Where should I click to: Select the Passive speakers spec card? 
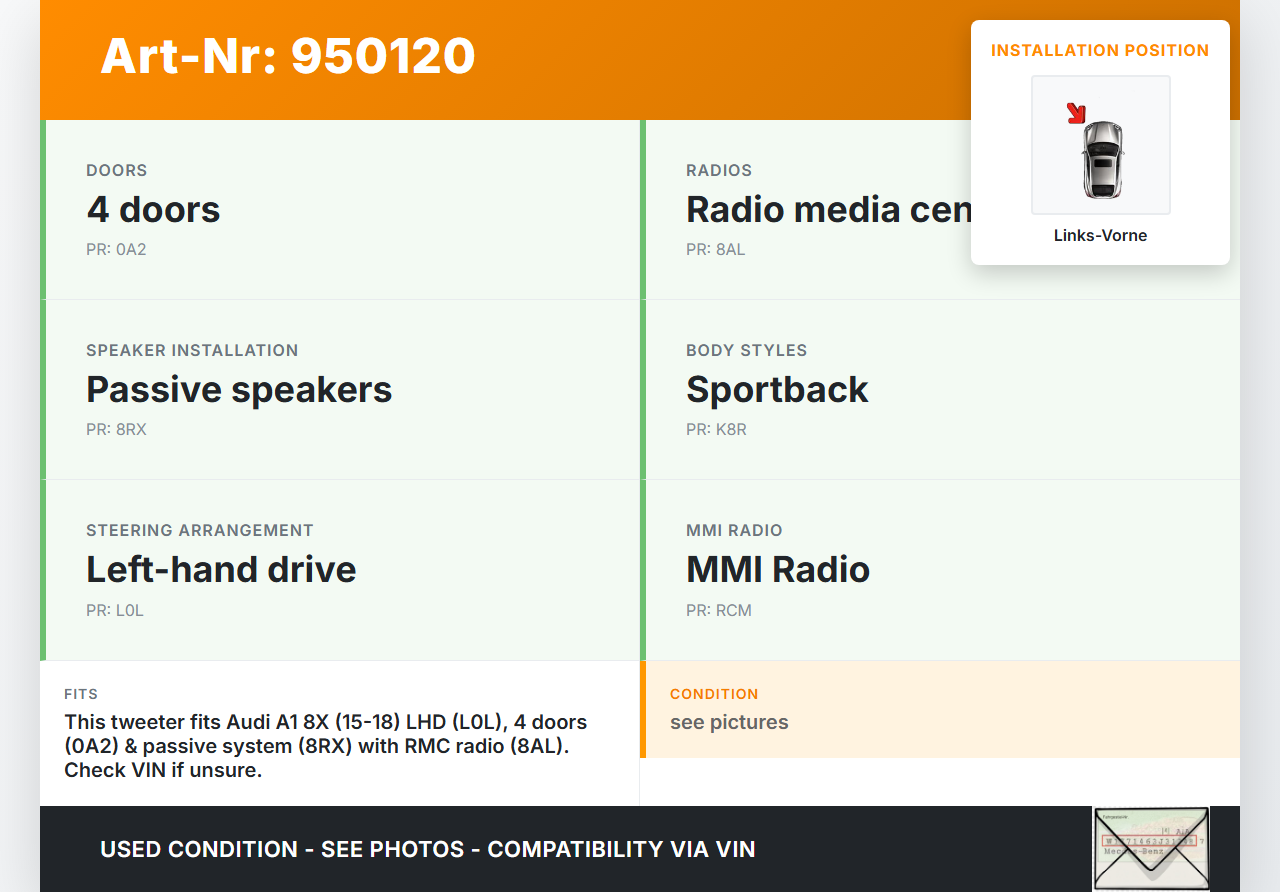(x=340, y=390)
